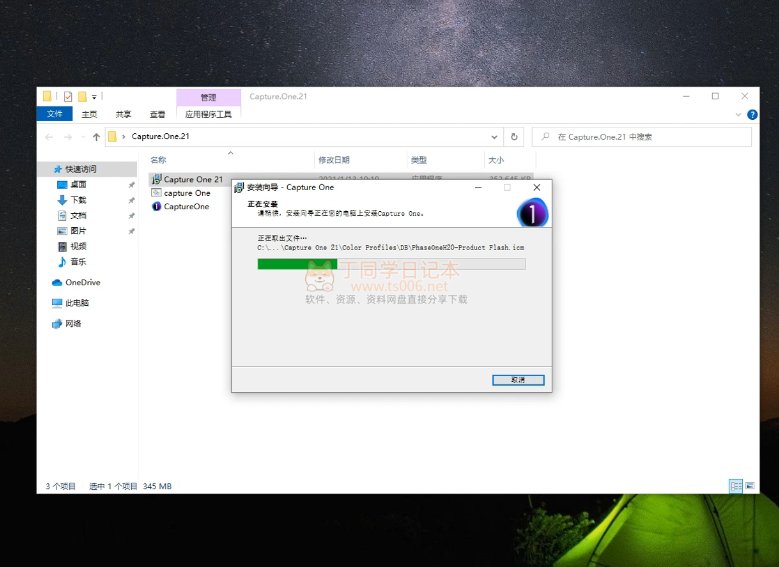Open 网络 Network in sidebar
Viewport: 779px width, 567px height.
[67, 324]
